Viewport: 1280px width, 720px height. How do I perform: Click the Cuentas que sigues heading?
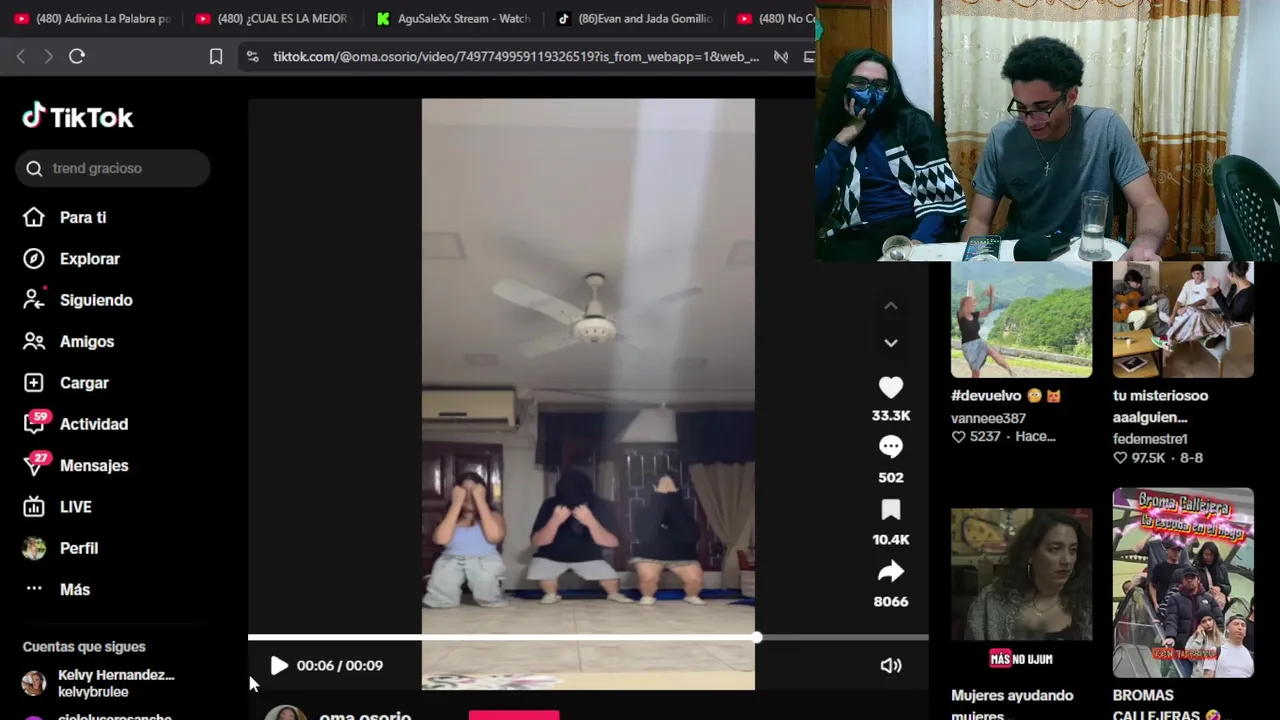coord(84,646)
